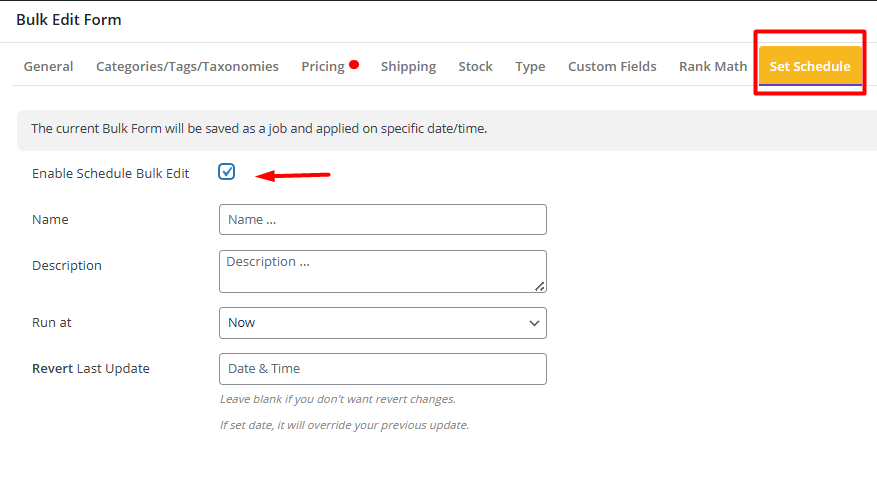Open the Stock tab
The width and height of the screenshot is (877, 478).
pos(475,67)
